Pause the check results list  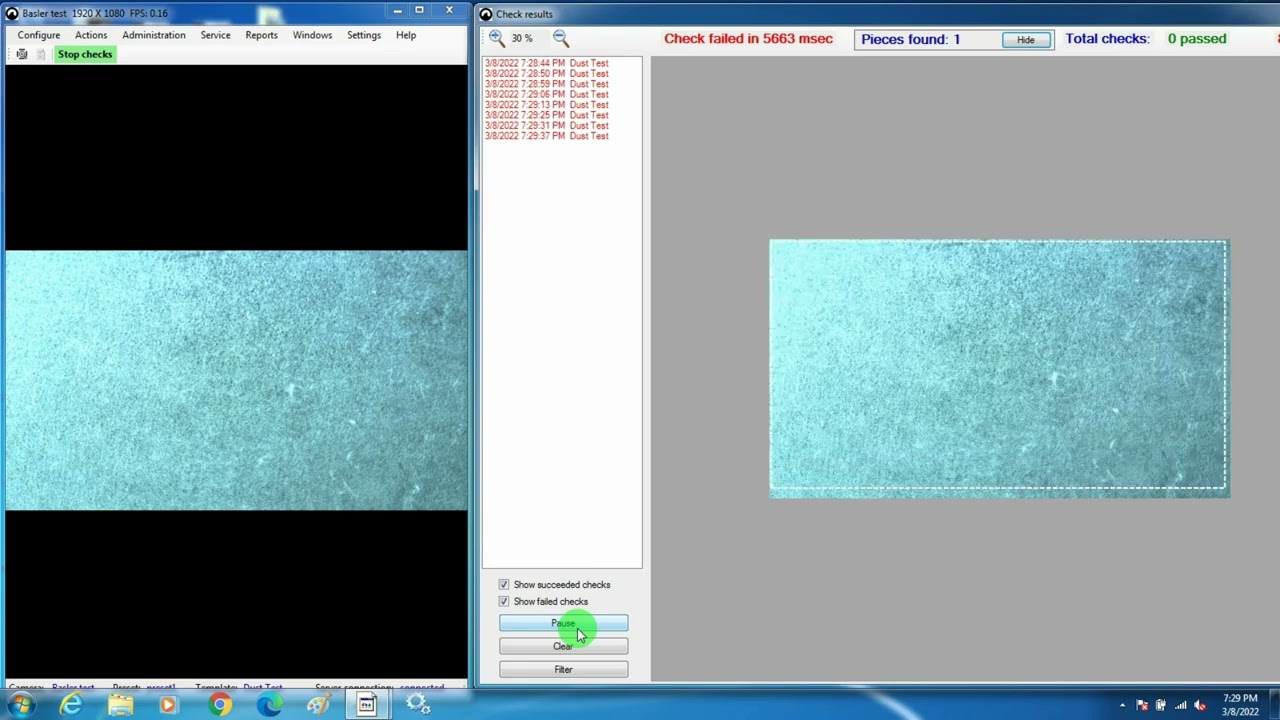tap(564, 624)
